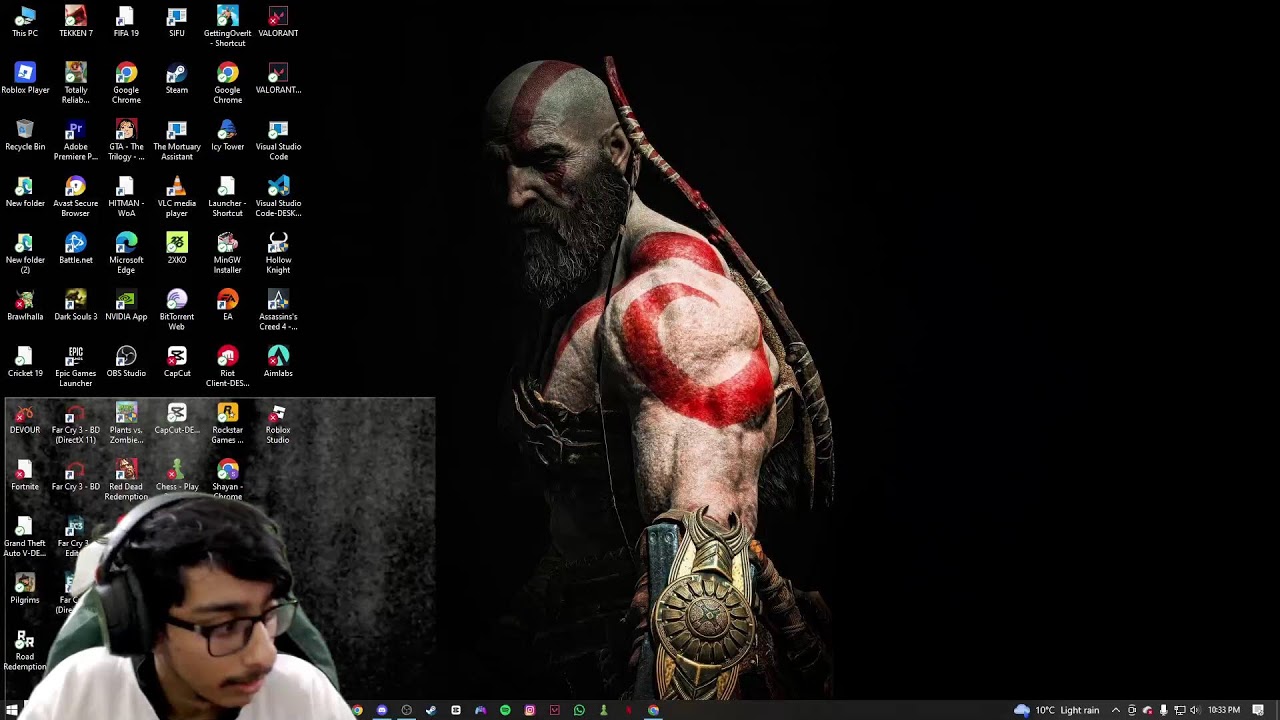The image size is (1280, 720).
Task: Select the CapCut-DE shortcut icon
Action: 177,419
